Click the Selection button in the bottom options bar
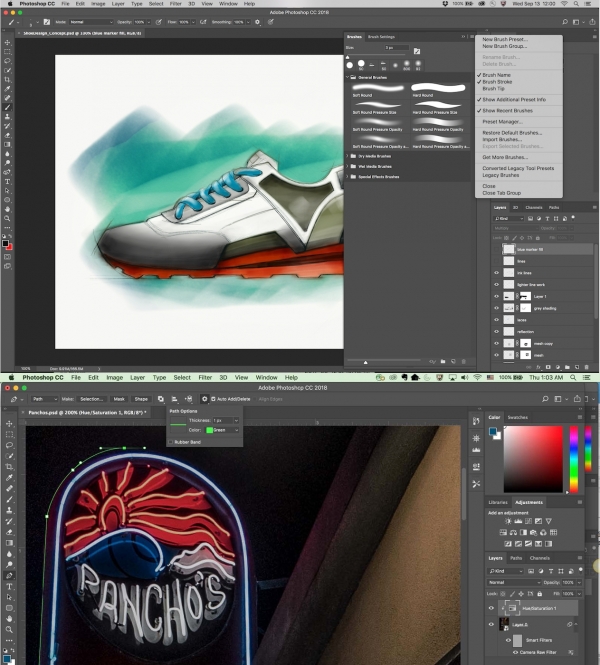 92,399
